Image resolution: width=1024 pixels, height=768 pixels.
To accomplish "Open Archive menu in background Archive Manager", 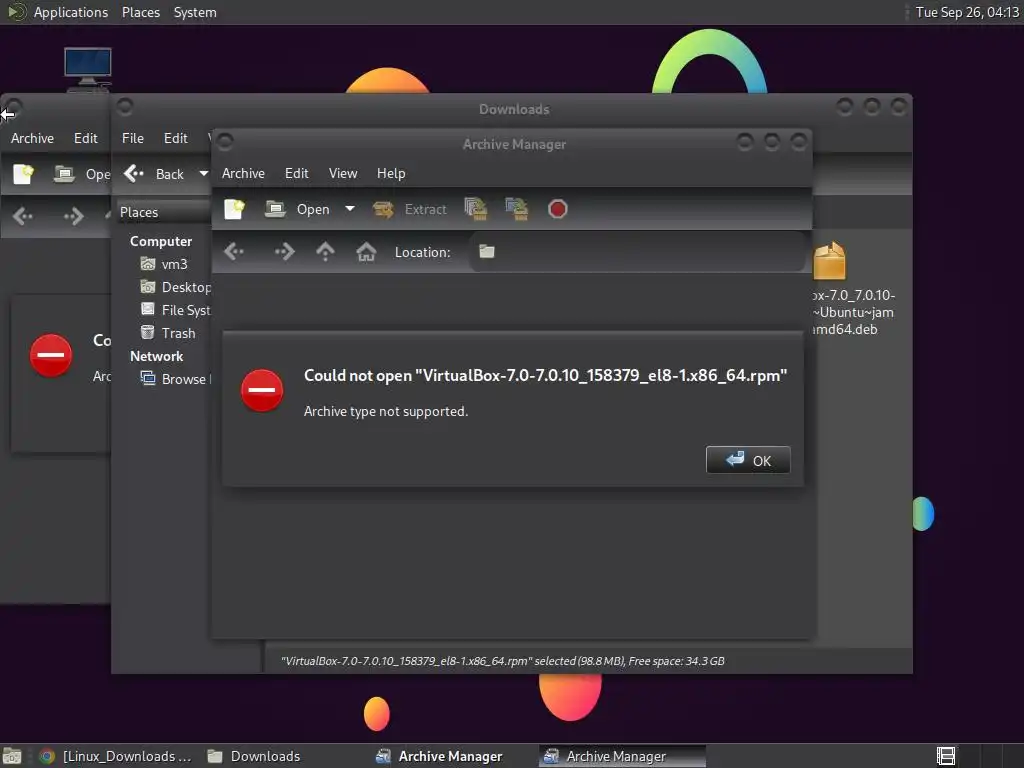I will coord(32,138).
